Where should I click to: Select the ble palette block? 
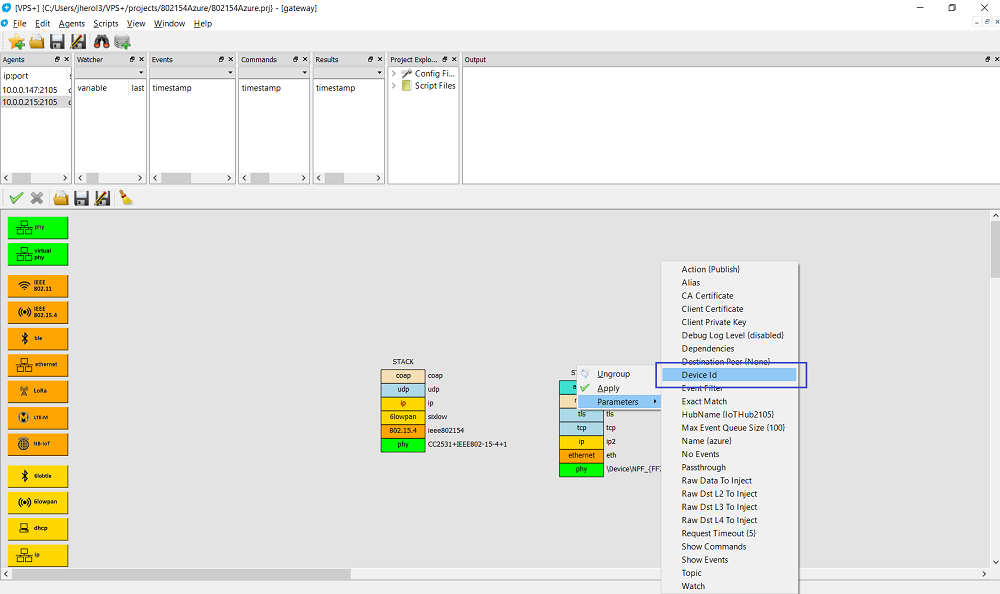click(x=38, y=338)
